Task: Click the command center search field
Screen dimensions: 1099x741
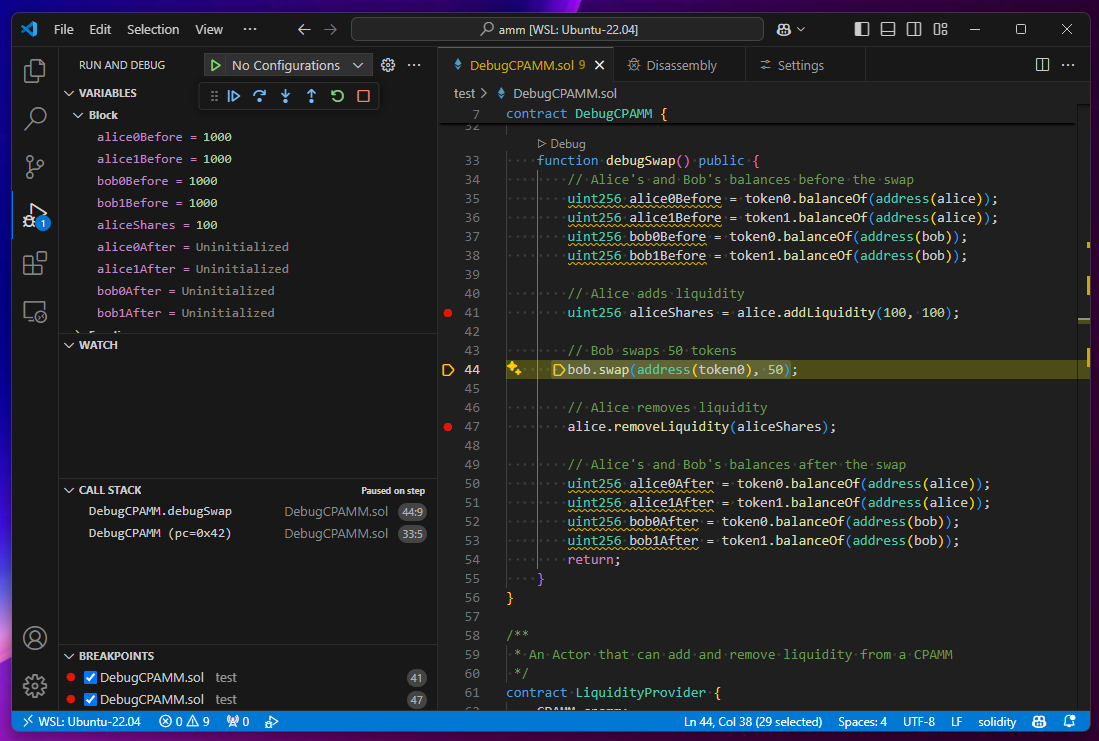Action: point(557,29)
